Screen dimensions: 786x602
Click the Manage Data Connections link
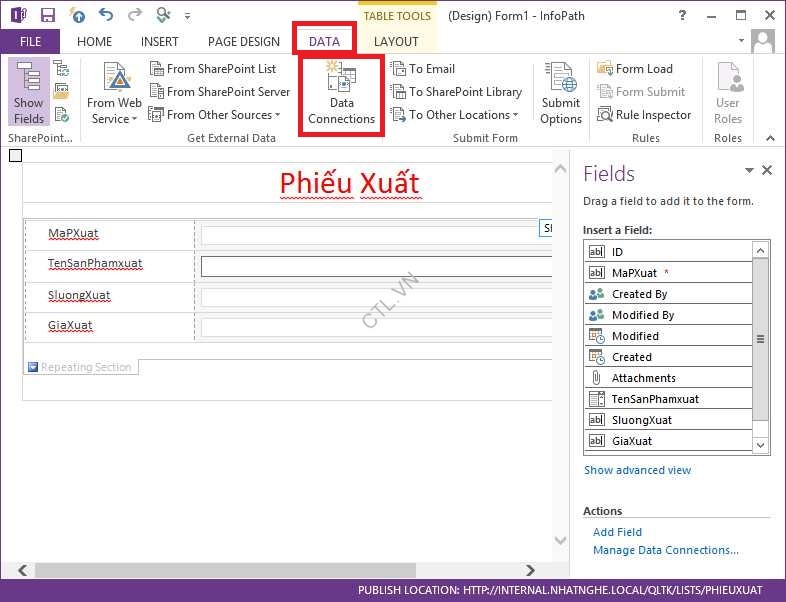[x=665, y=550]
